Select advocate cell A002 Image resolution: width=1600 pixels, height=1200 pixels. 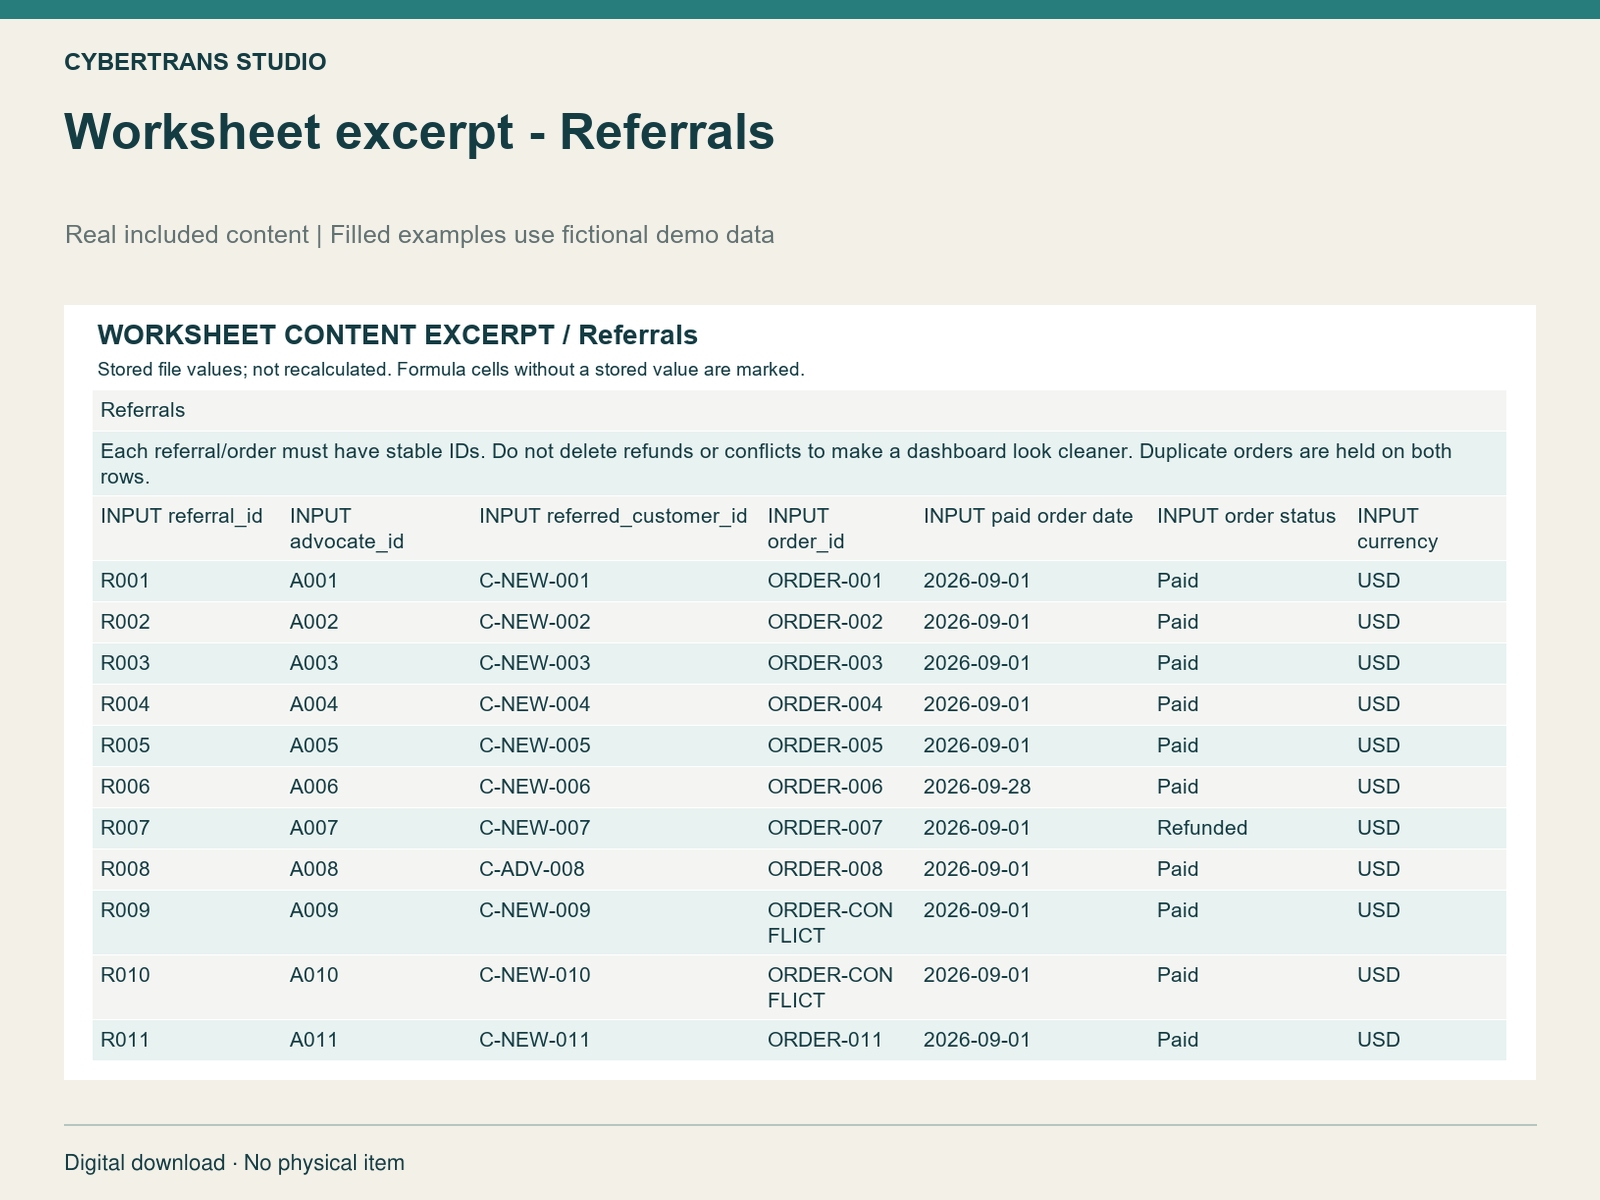coord(314,622)
